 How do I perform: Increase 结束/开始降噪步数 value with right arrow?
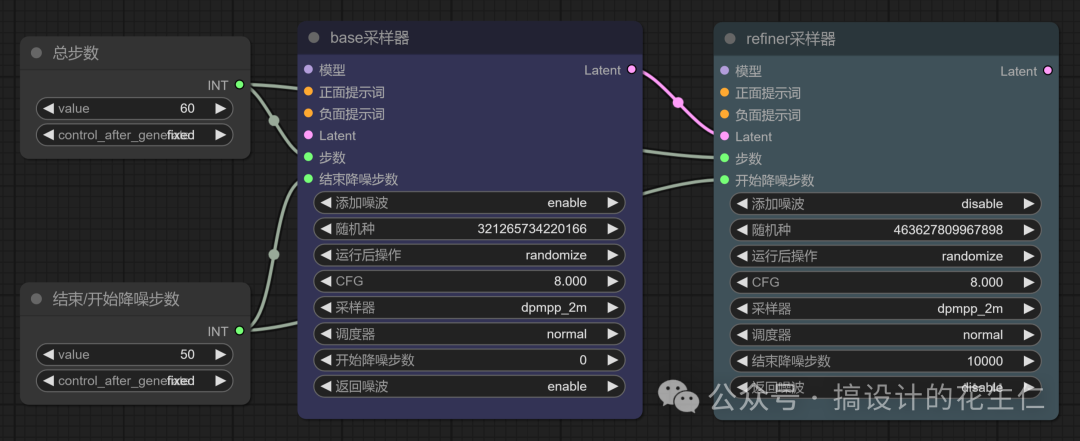point(220,354)
